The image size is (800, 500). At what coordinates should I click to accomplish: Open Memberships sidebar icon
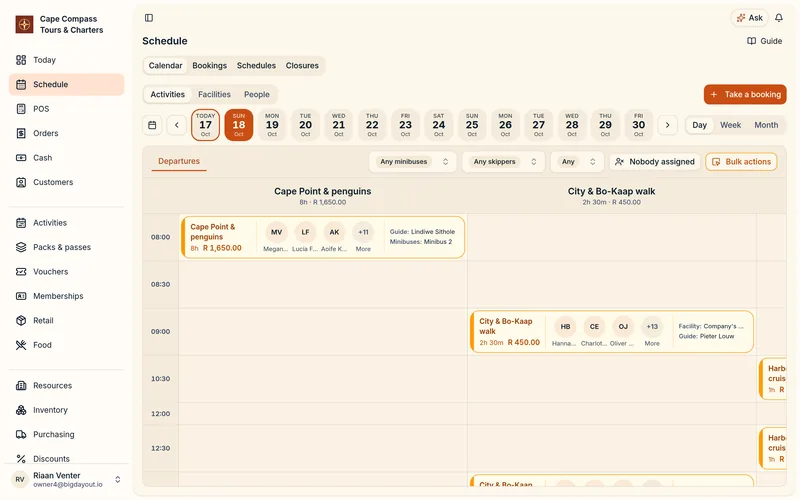click(21, 296)
